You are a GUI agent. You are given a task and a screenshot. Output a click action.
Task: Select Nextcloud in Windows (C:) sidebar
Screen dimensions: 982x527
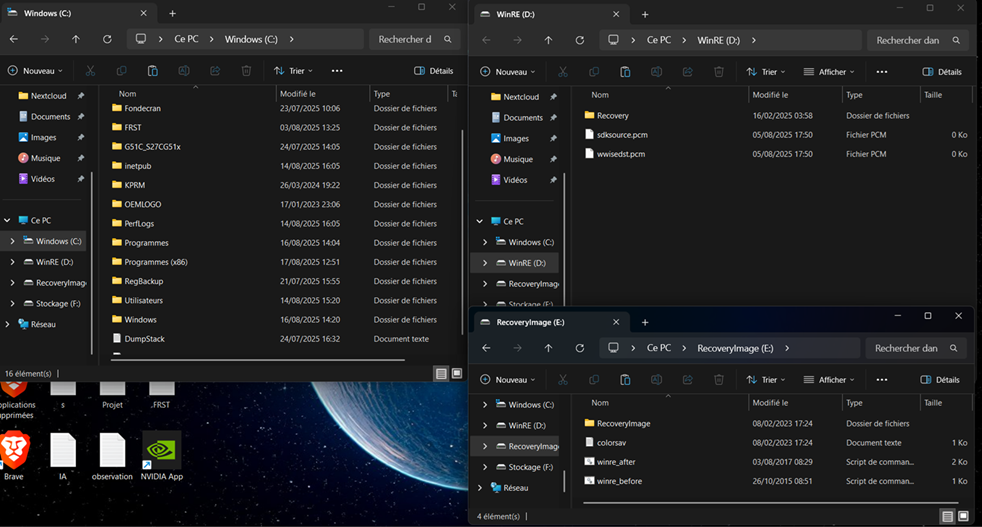(48, 96)
